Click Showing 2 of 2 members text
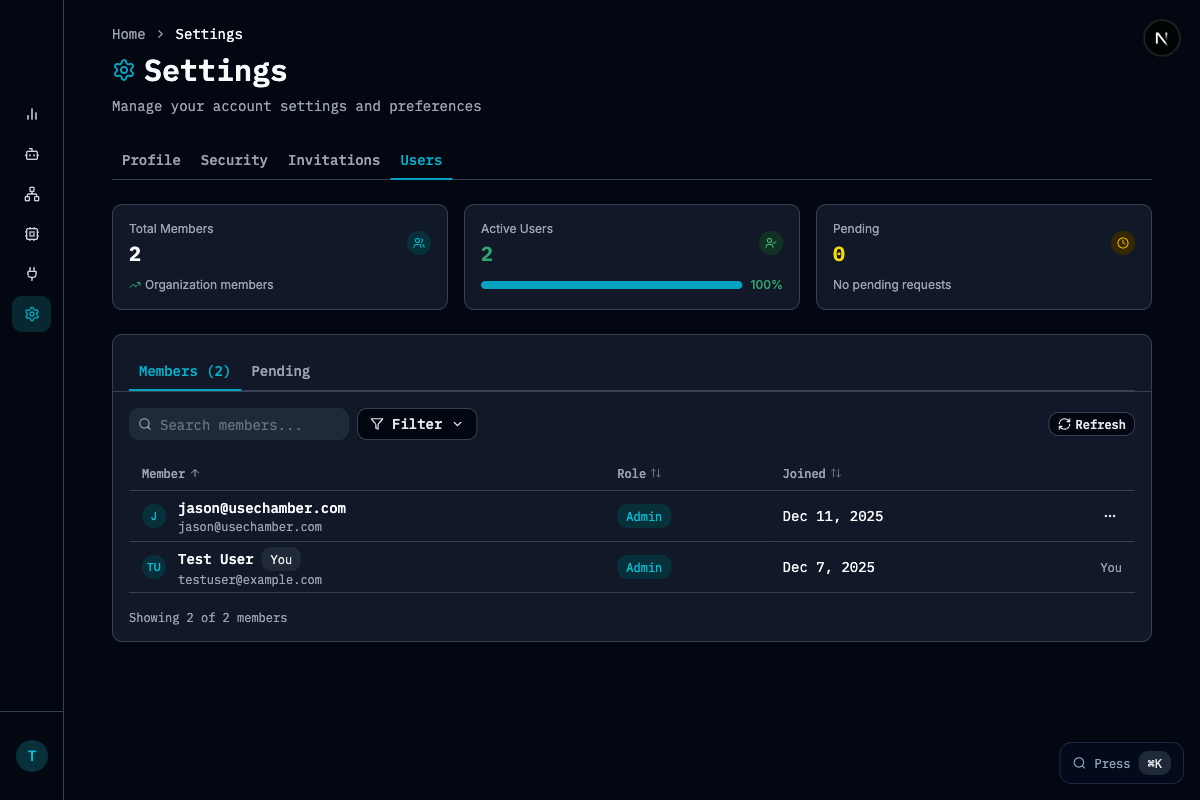The image size is (1200, 800). (x=208, y=618)
